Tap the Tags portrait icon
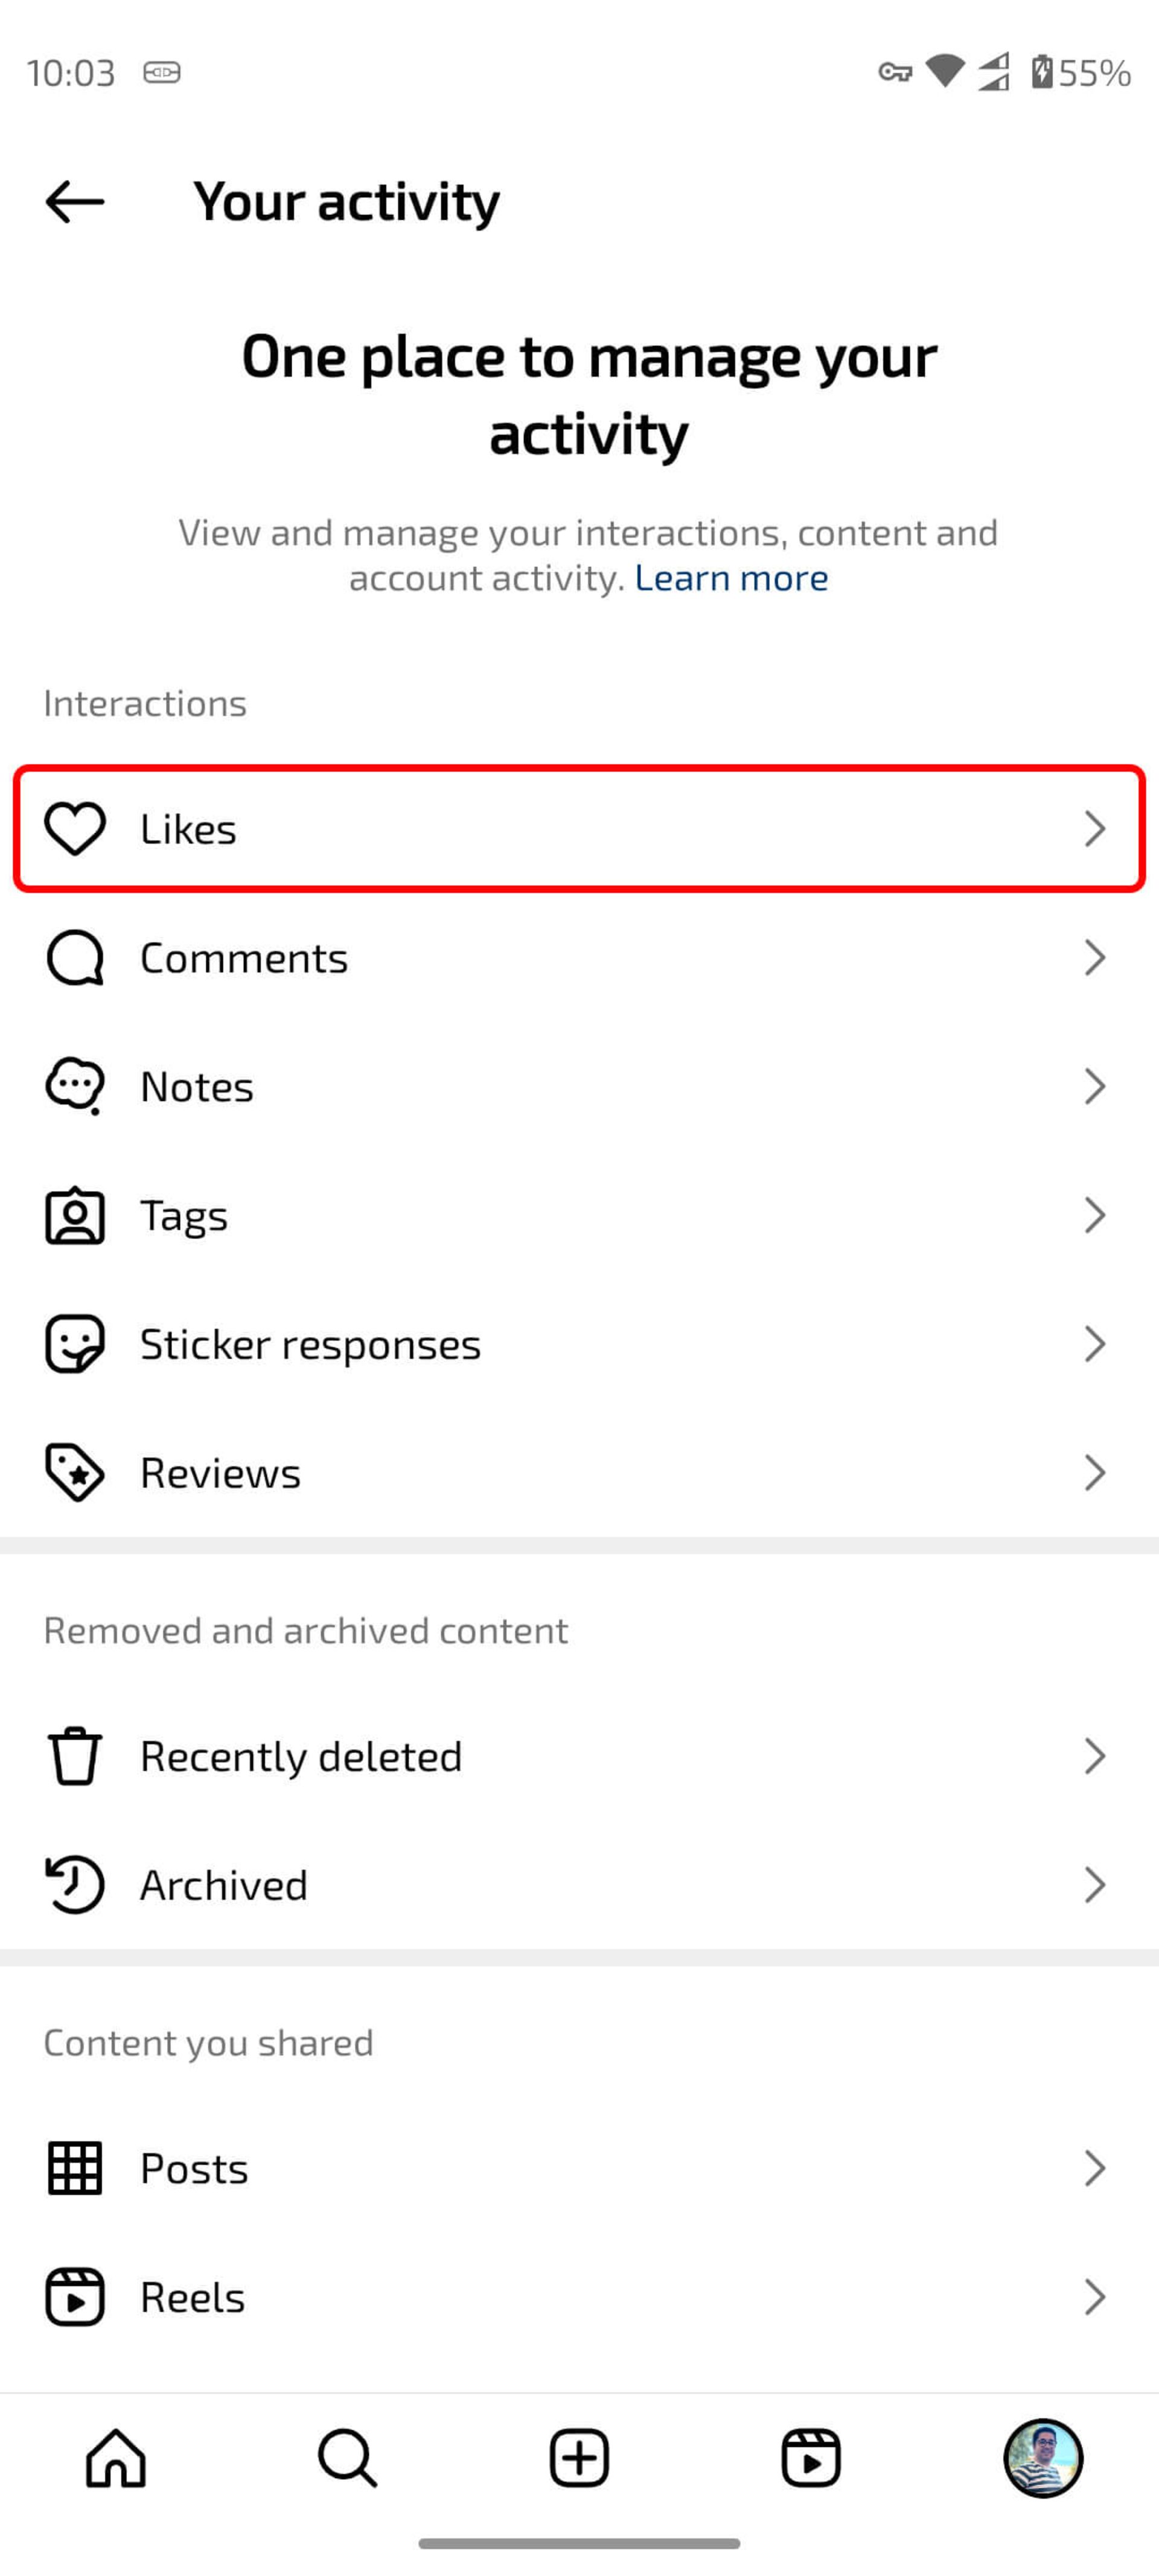 coord(75,1216)
